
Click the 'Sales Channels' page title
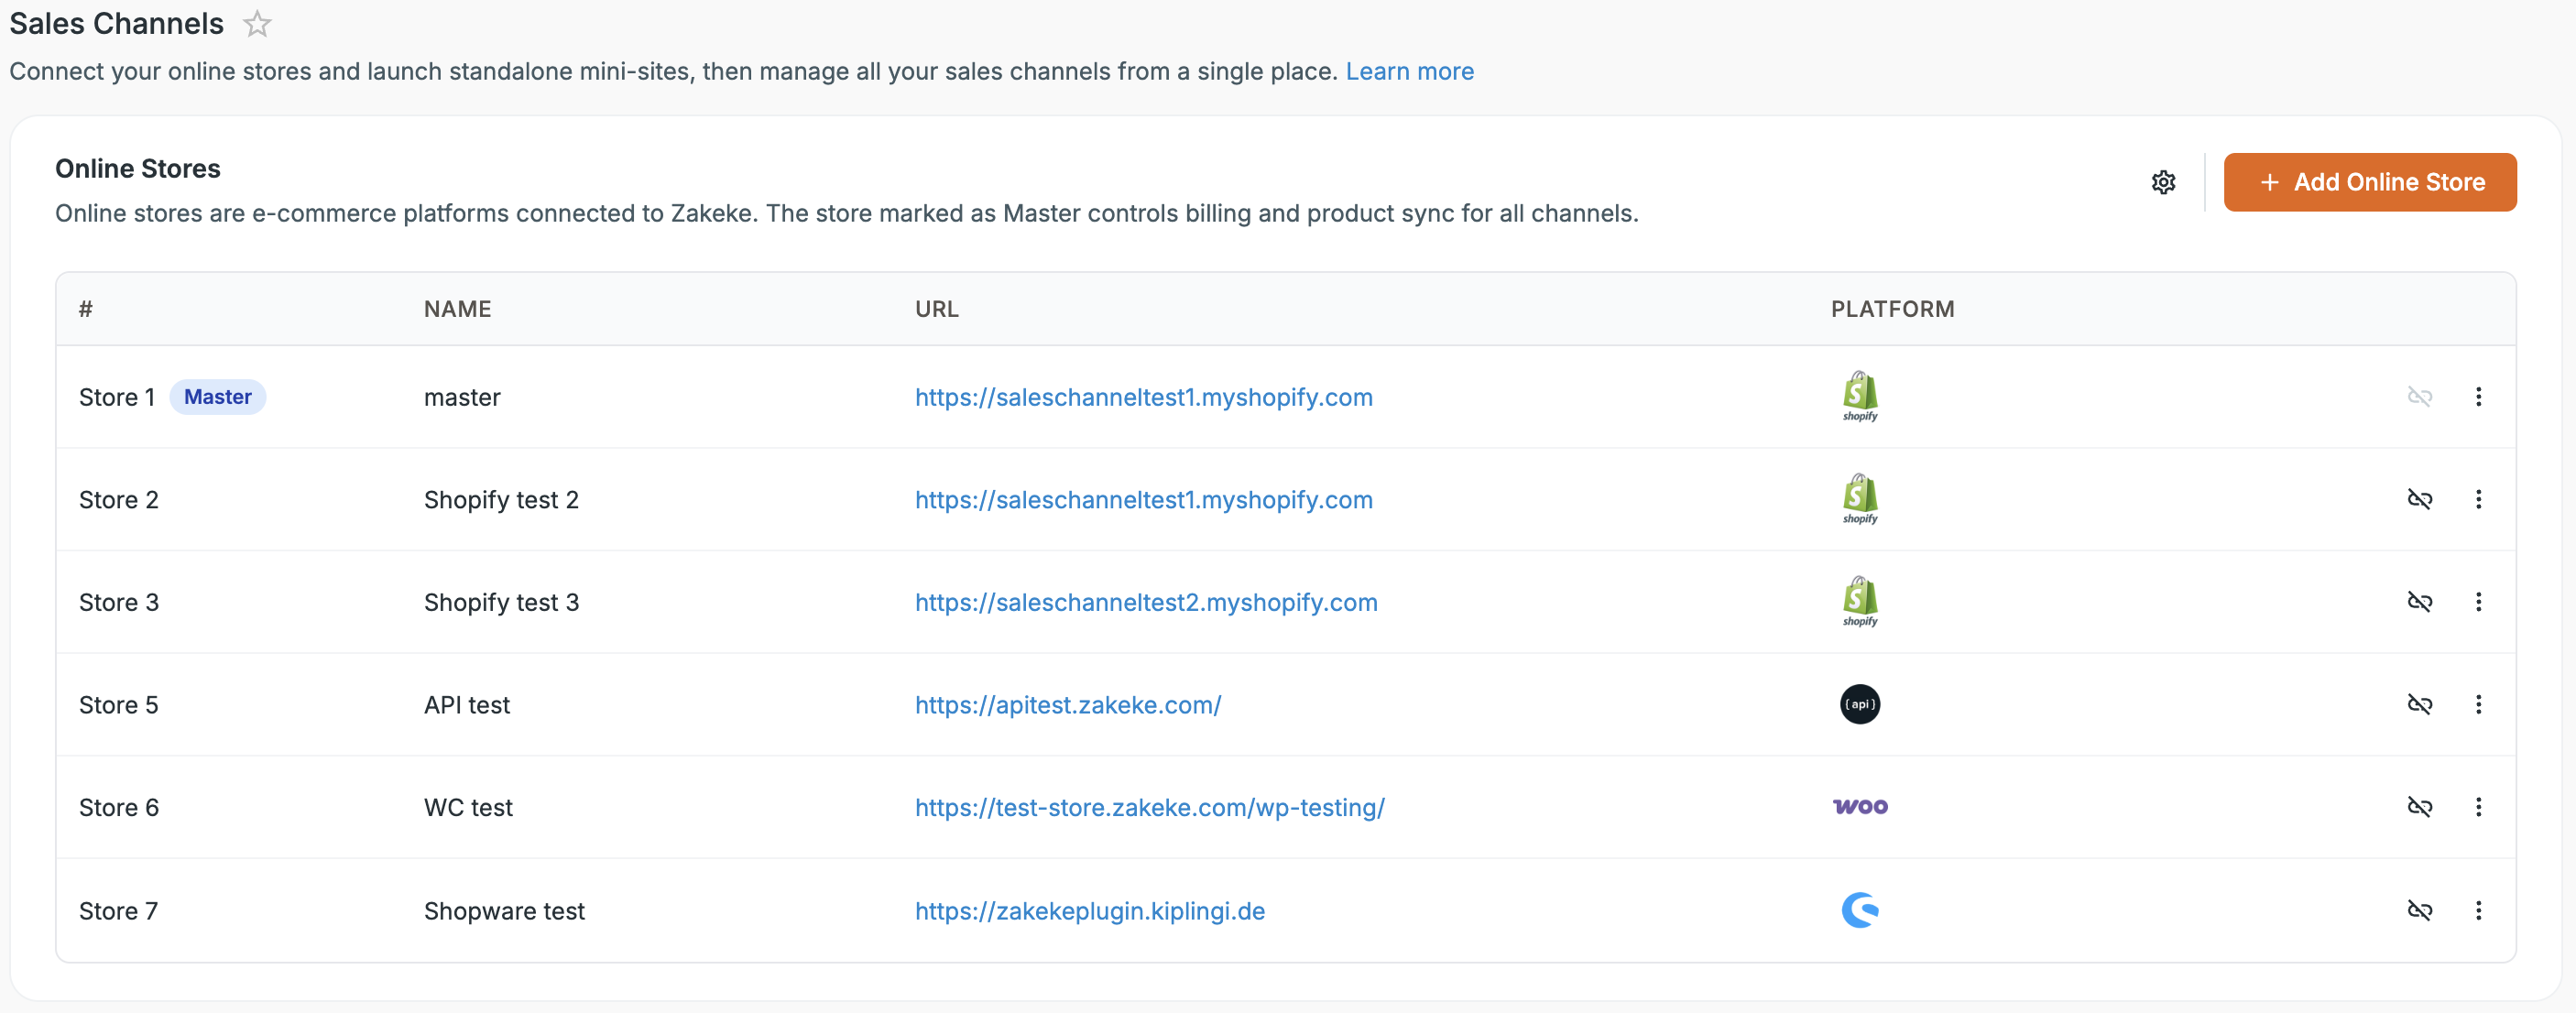[x=117, y=23]
